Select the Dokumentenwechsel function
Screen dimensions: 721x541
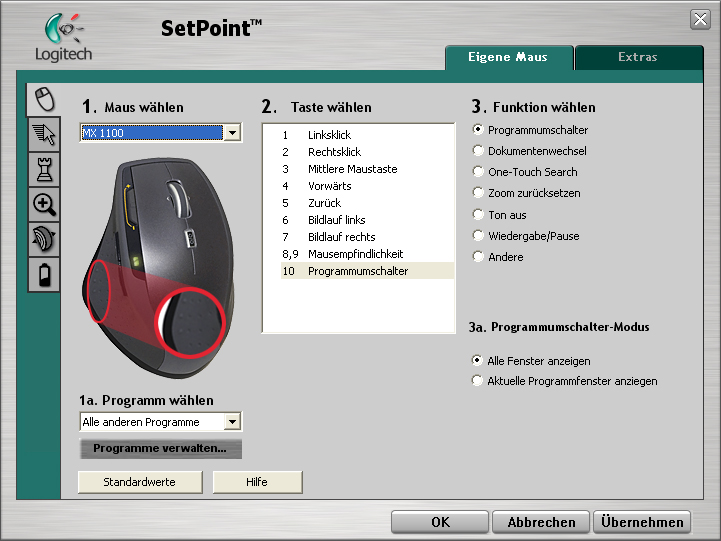(478, 151)
